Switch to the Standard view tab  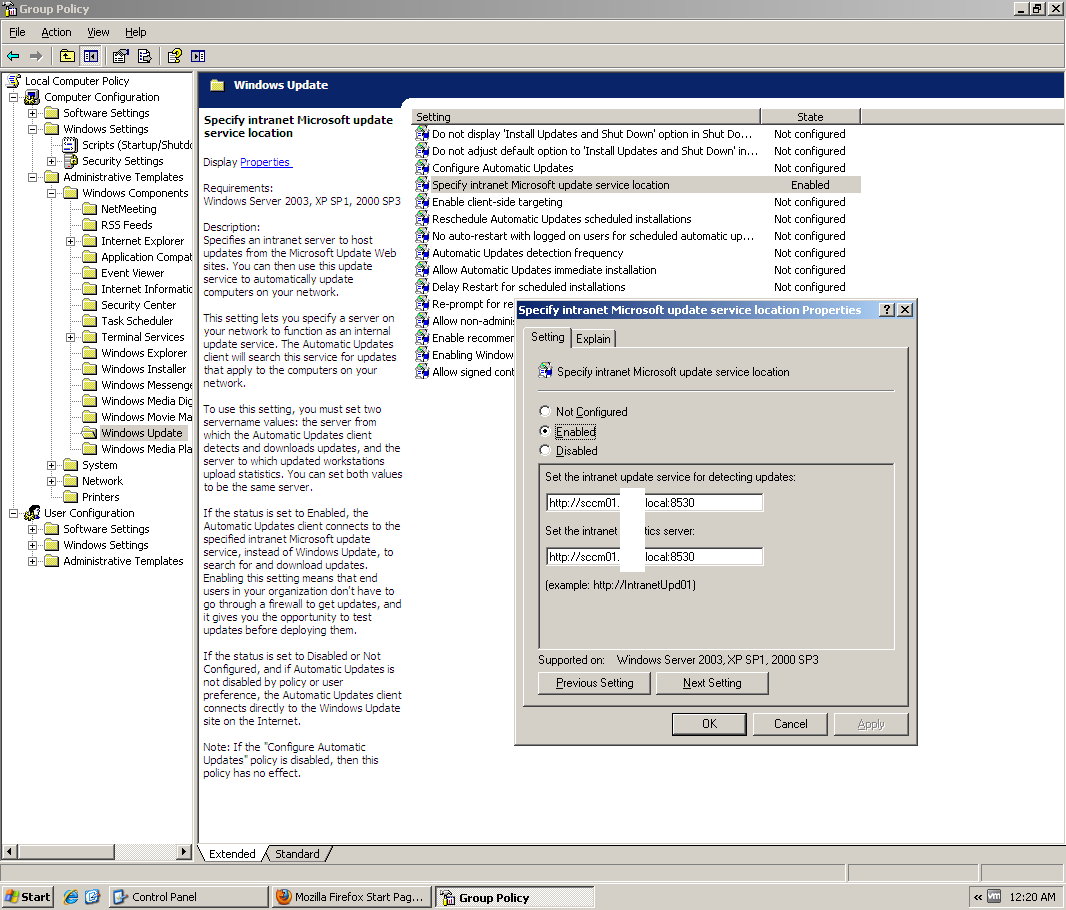point(297,854)
